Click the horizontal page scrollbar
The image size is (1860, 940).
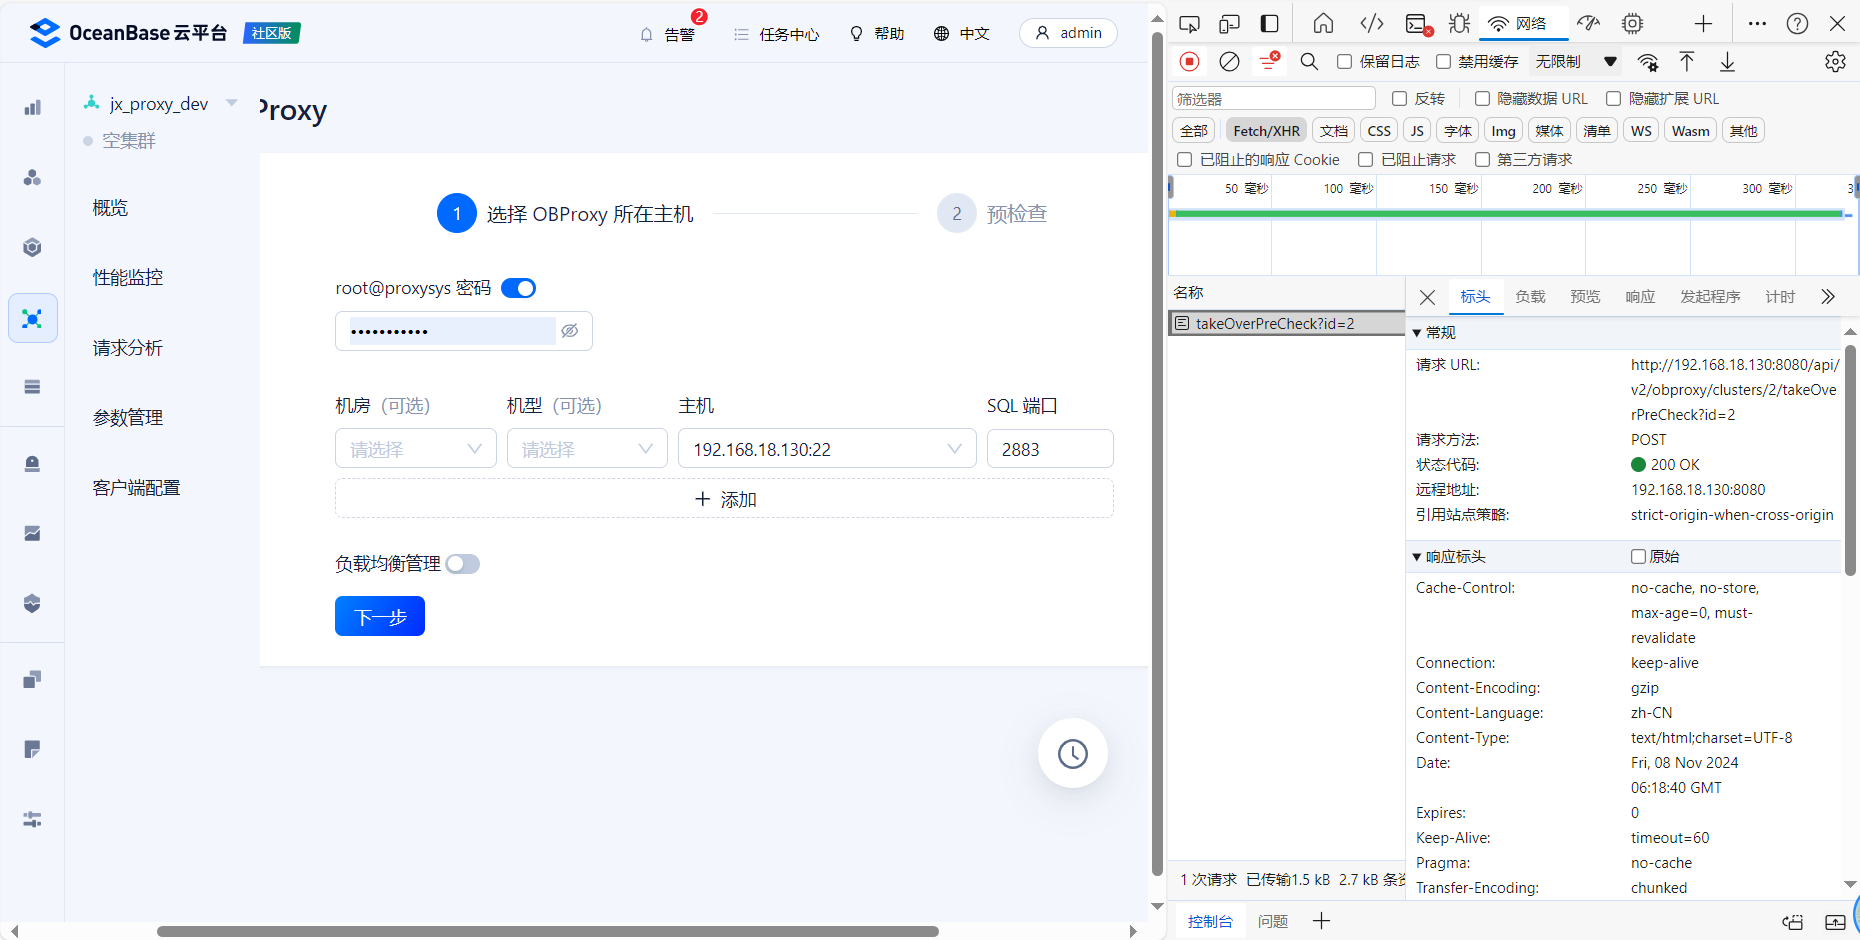pyautogui.click(x=548, y=931)
